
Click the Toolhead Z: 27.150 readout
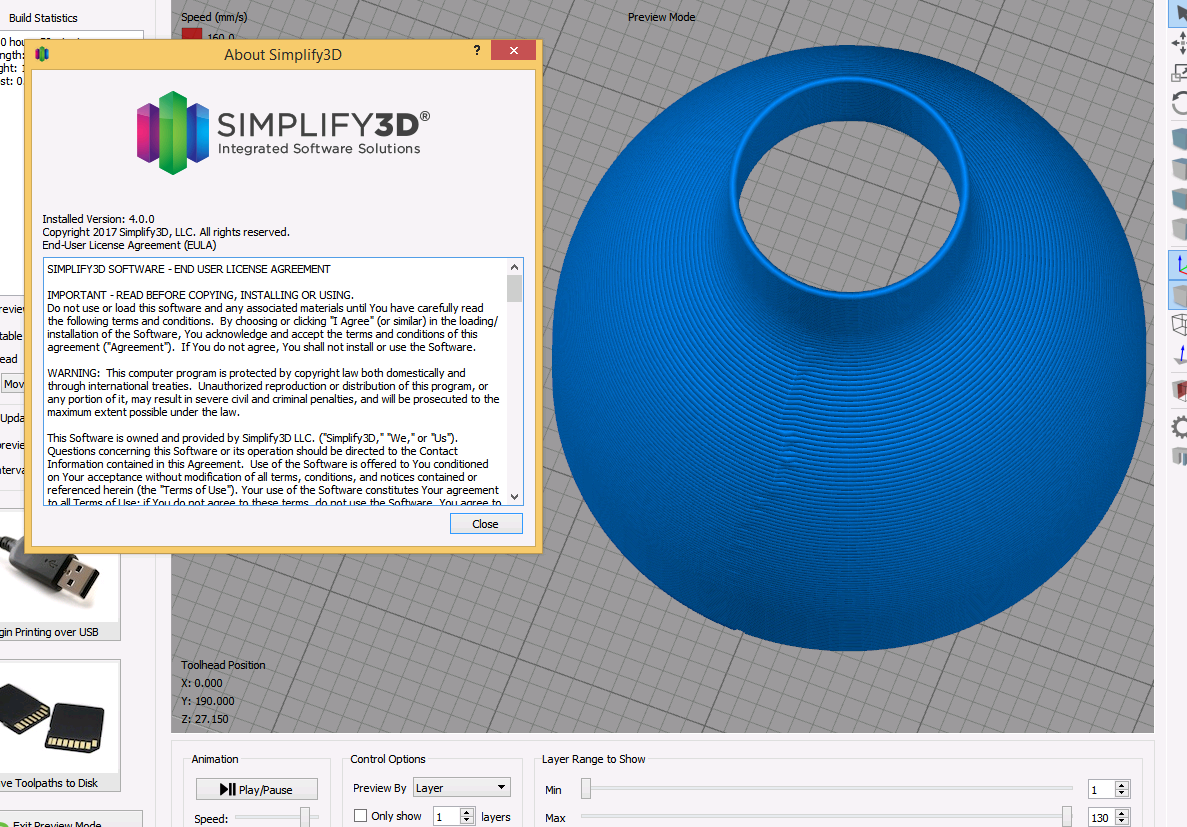tap(204, 719)
